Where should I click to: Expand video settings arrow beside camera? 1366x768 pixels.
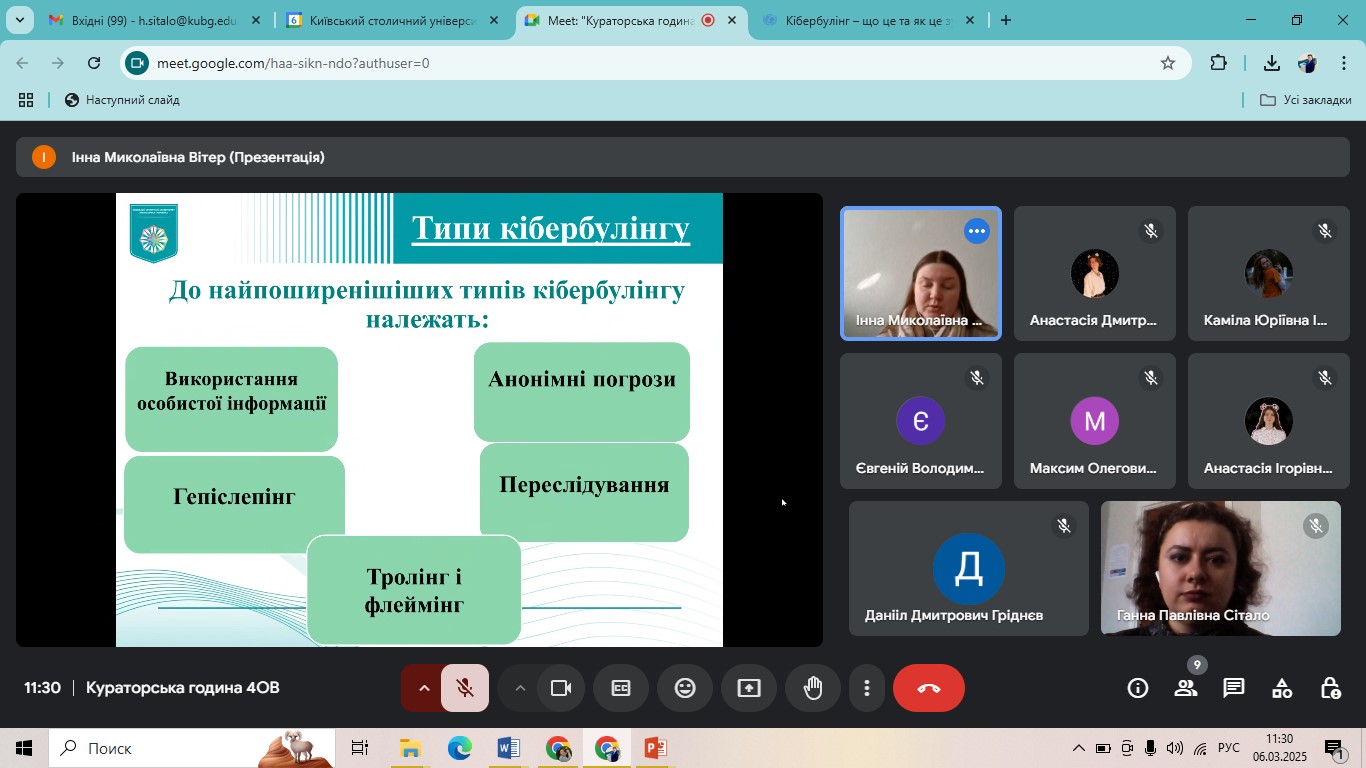[x=519, y=688]
